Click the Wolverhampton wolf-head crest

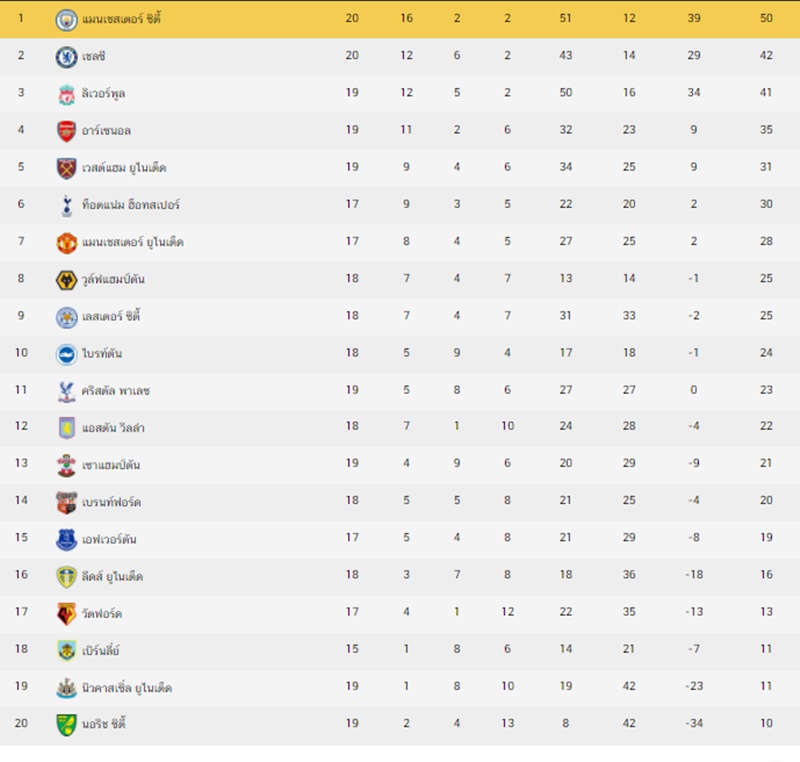click(x=66, y=281)
